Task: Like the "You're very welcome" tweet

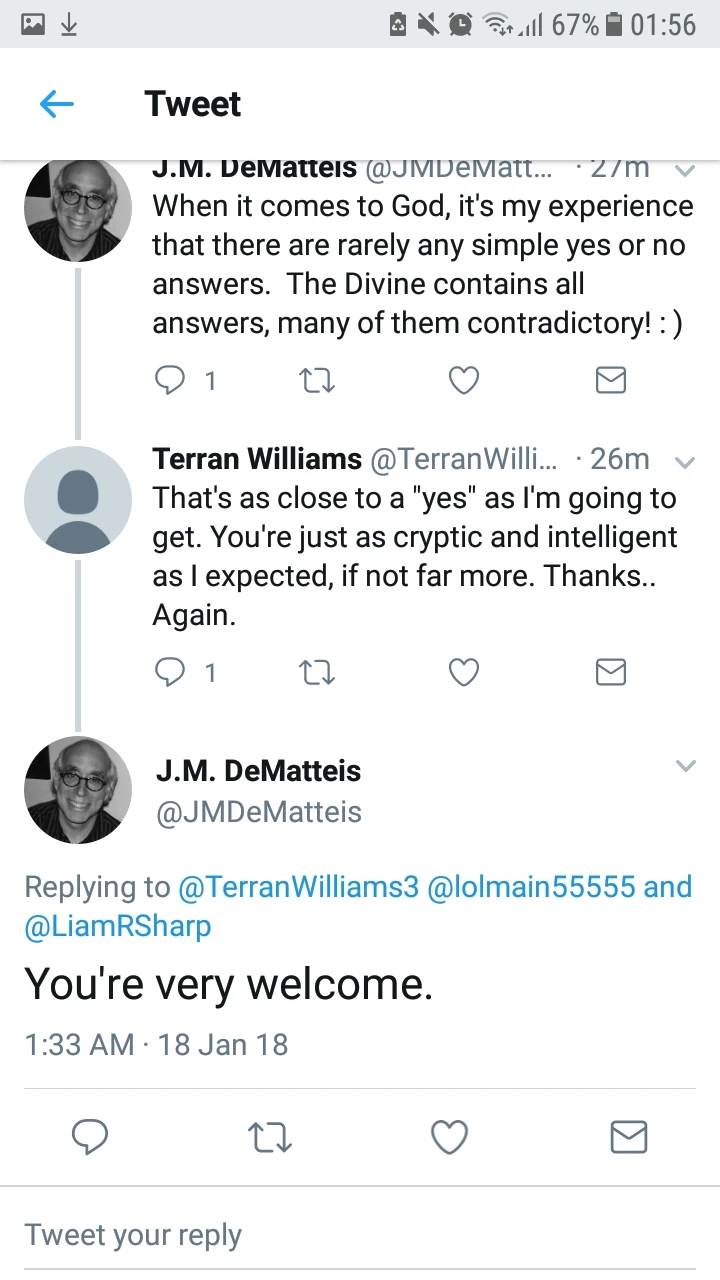Action: coord(449,1137)
